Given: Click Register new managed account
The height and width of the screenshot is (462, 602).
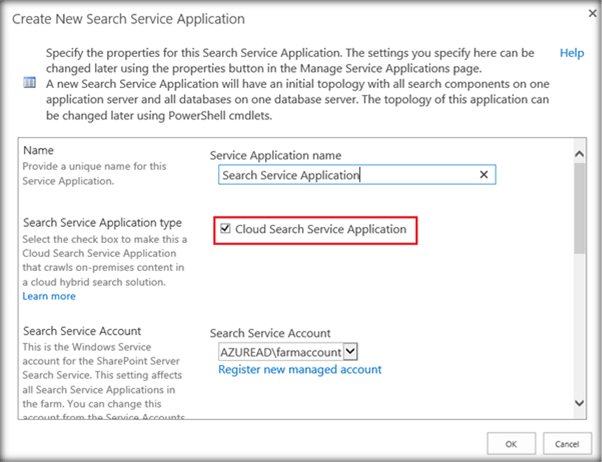Looking at the screenshot, I should pos(299,370).
